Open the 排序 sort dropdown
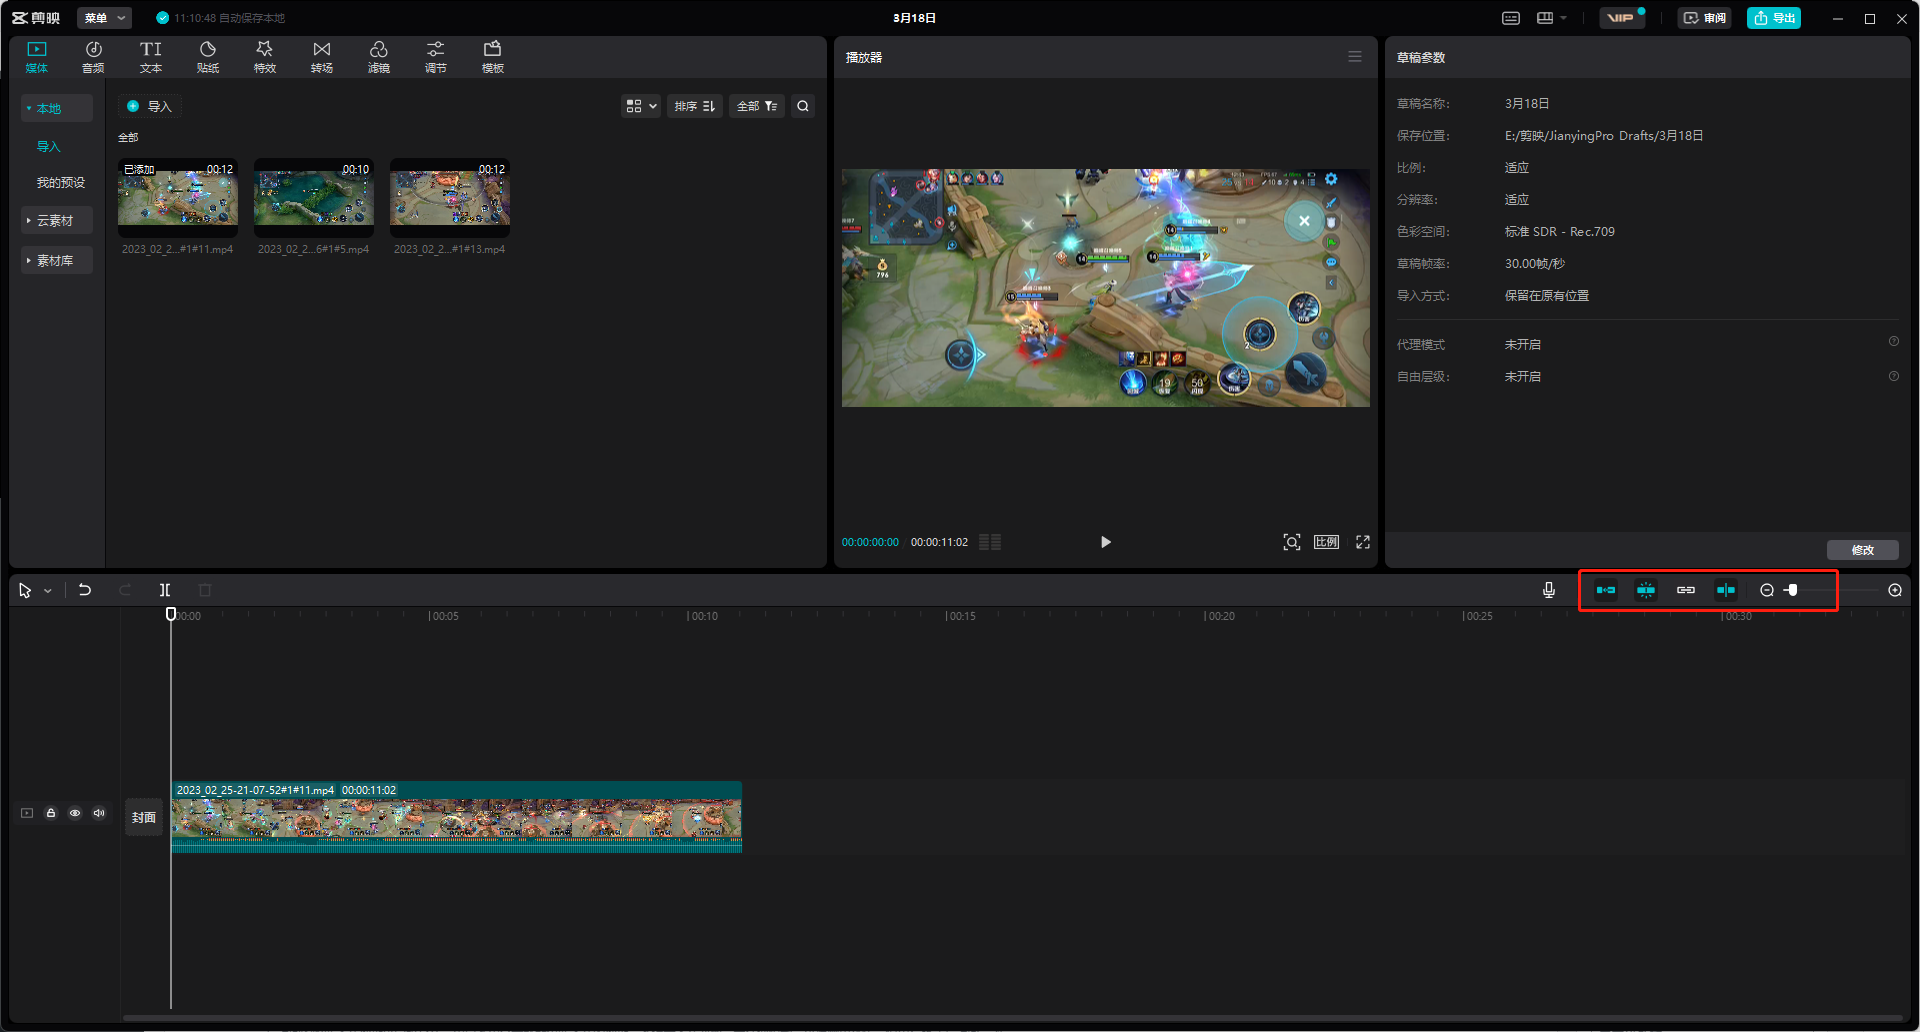 coord(695,106)
